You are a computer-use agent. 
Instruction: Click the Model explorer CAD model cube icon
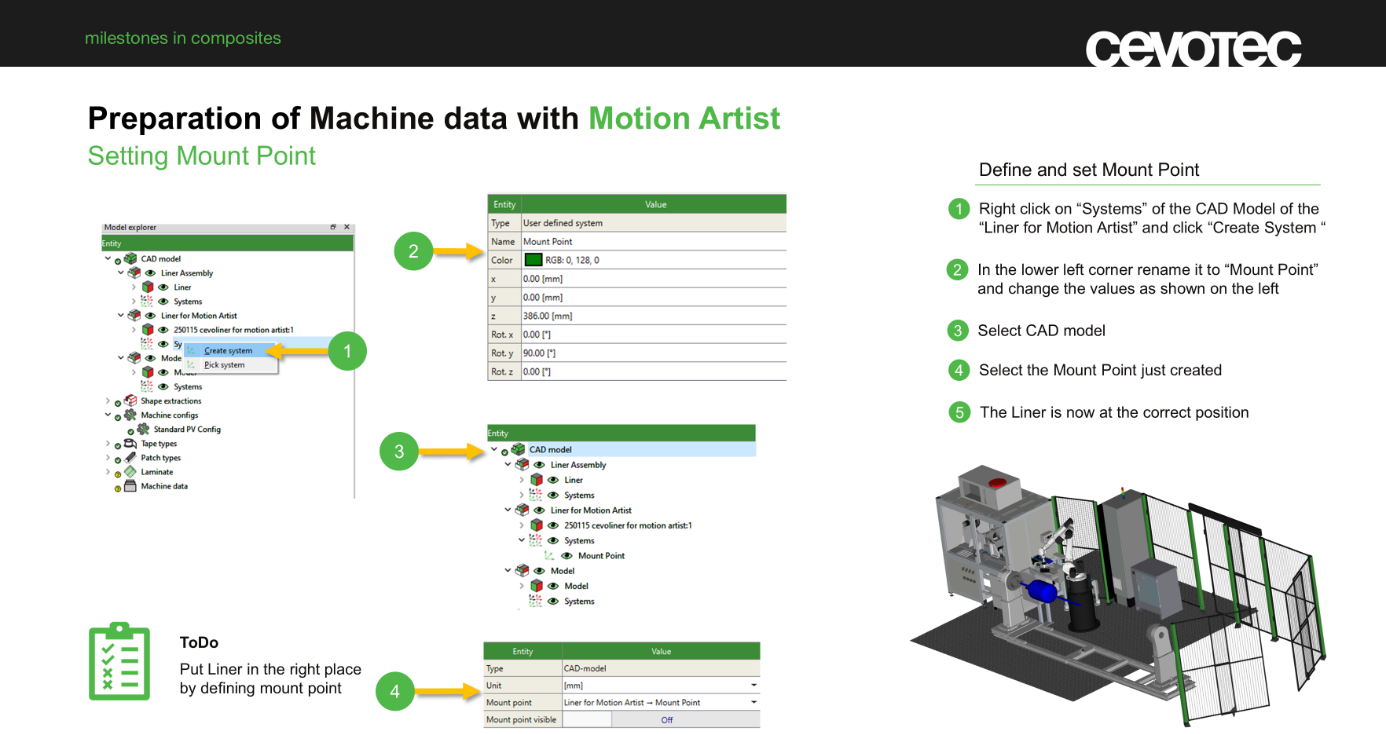(x=130, y=258)
